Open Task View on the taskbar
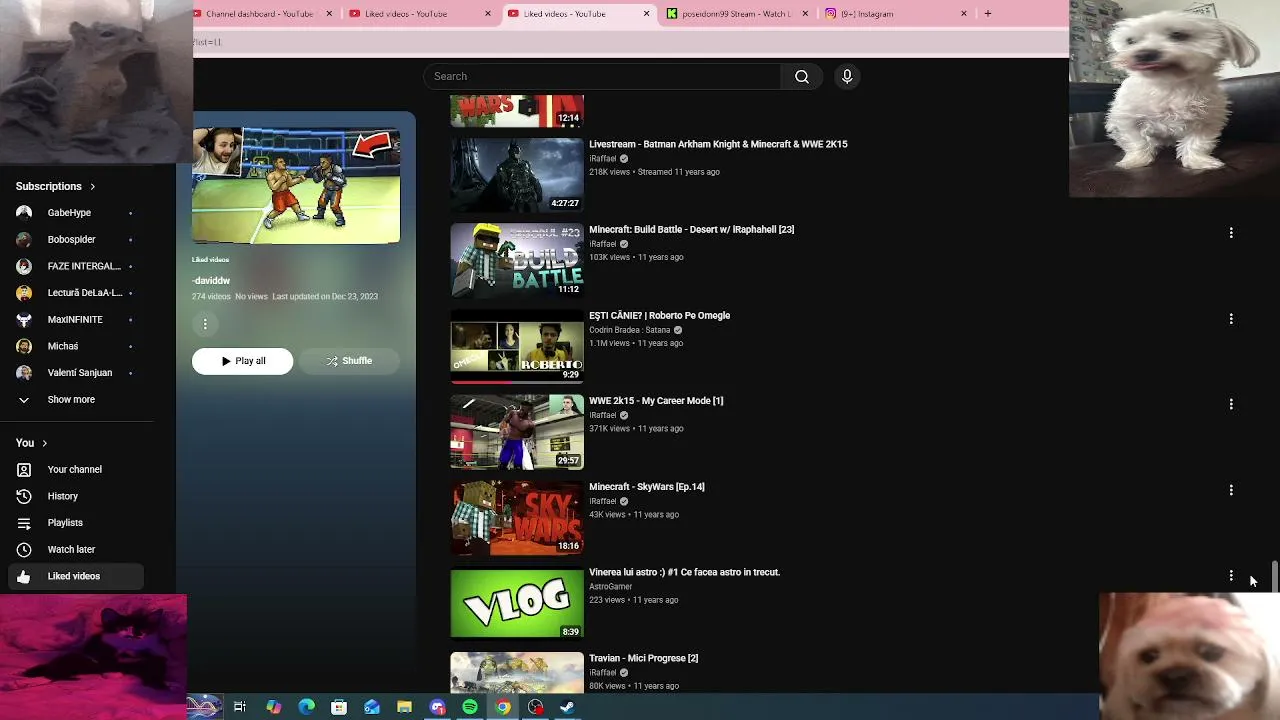1280x720 pixels. coord(240,707)
